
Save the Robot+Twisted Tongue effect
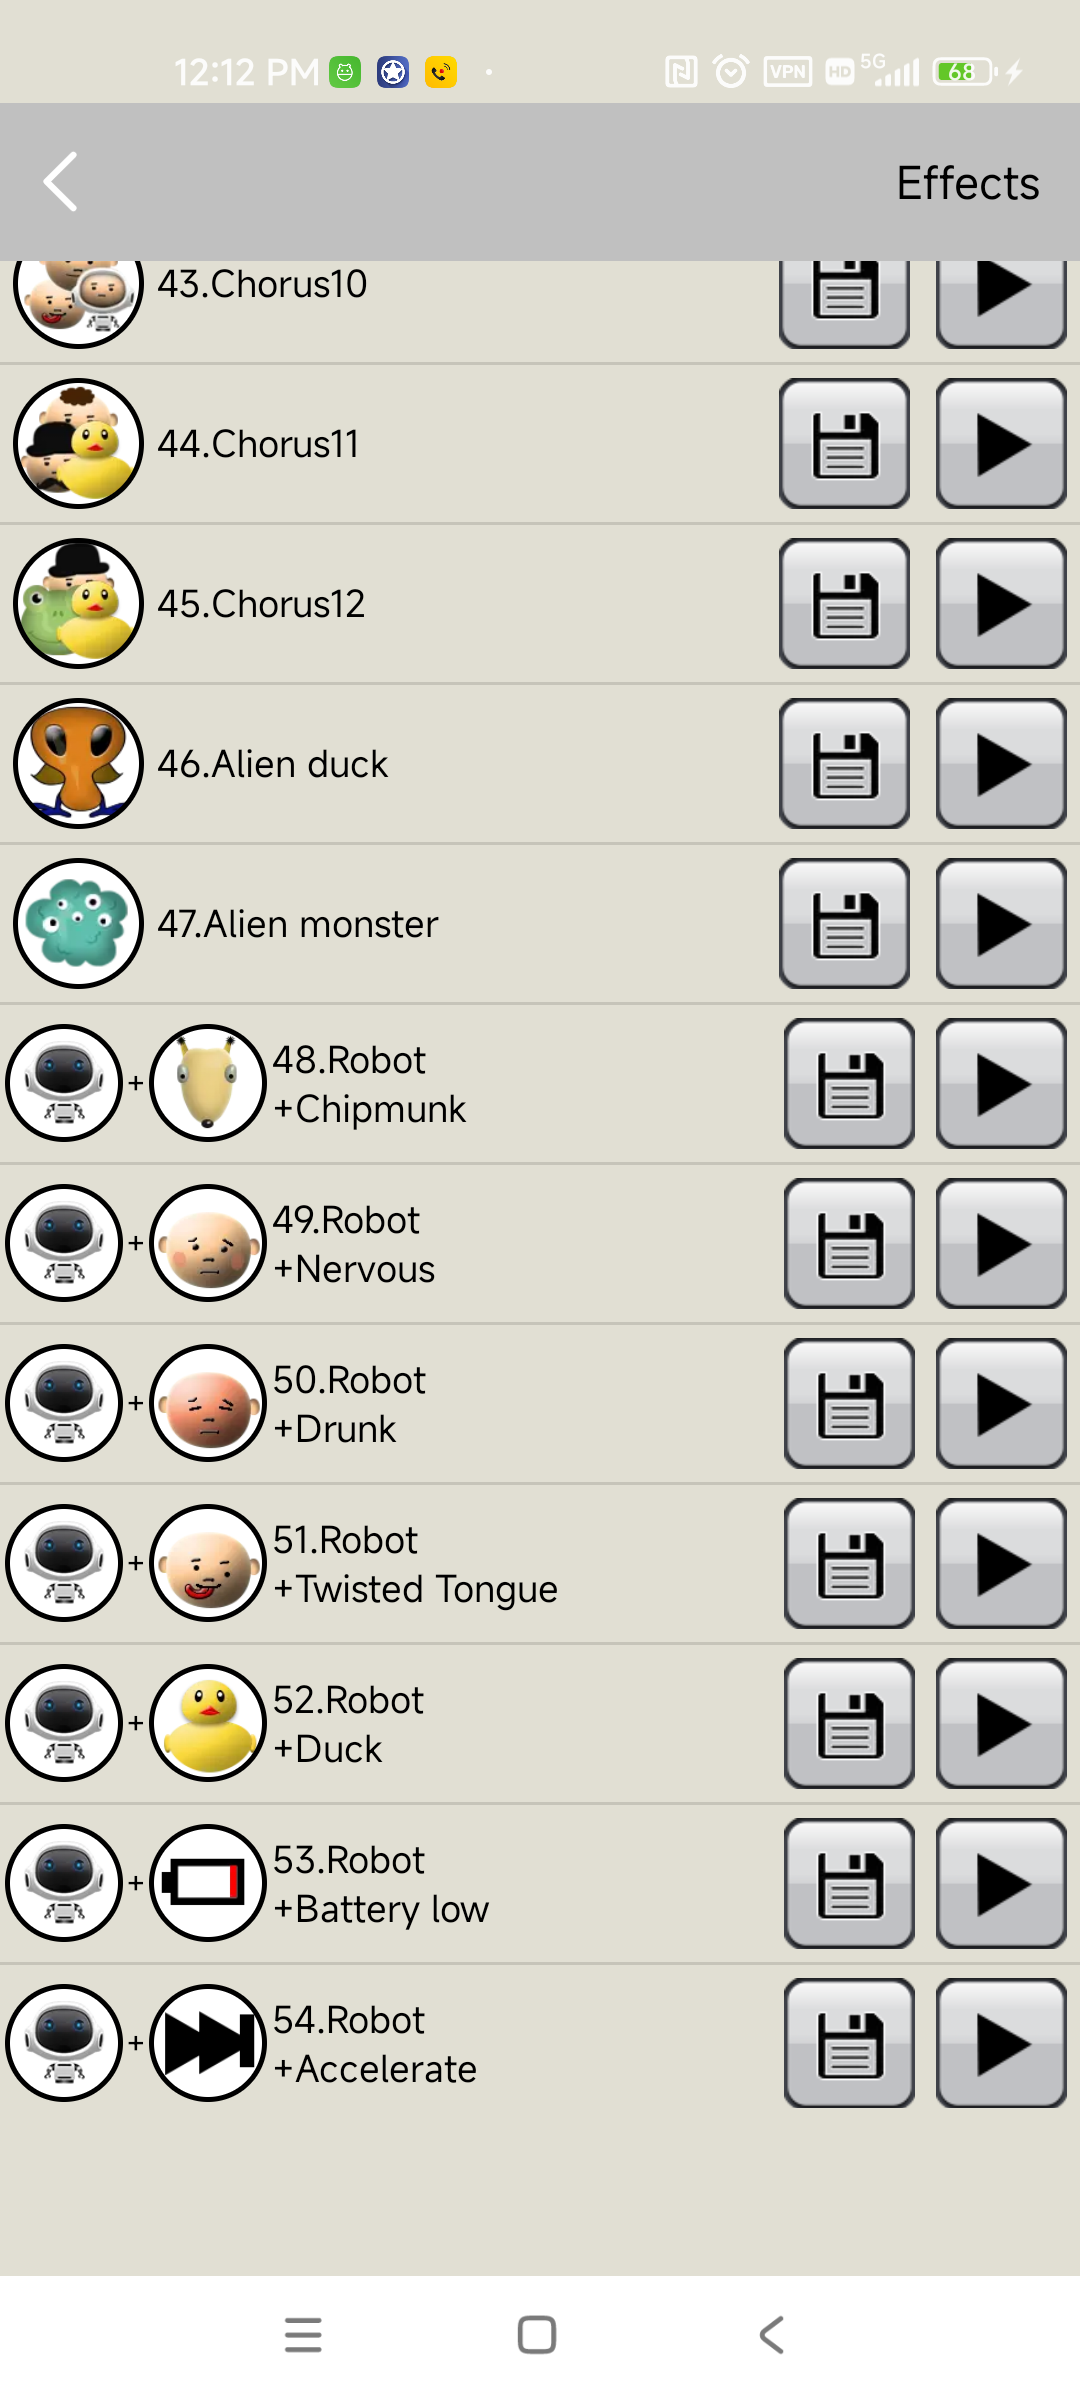tap(849, 1564)
